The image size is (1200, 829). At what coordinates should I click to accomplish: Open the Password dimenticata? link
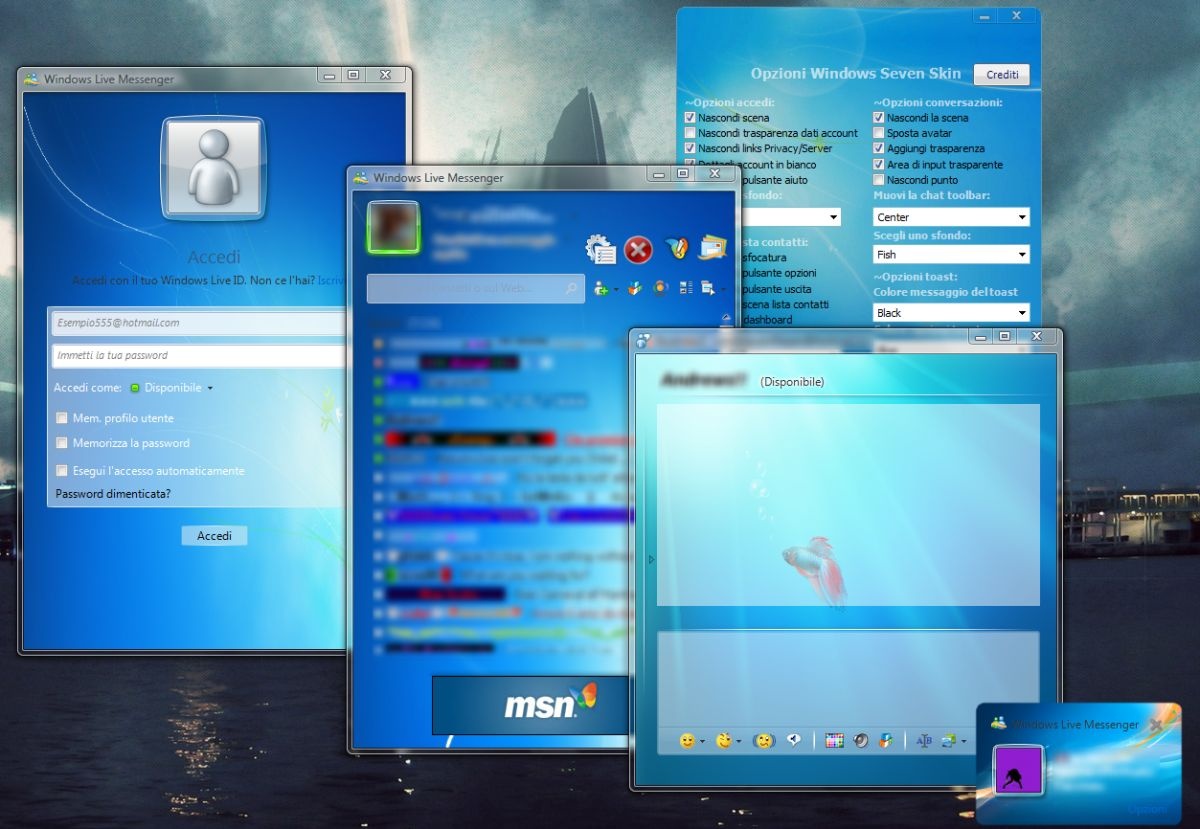tap(113, 494)
